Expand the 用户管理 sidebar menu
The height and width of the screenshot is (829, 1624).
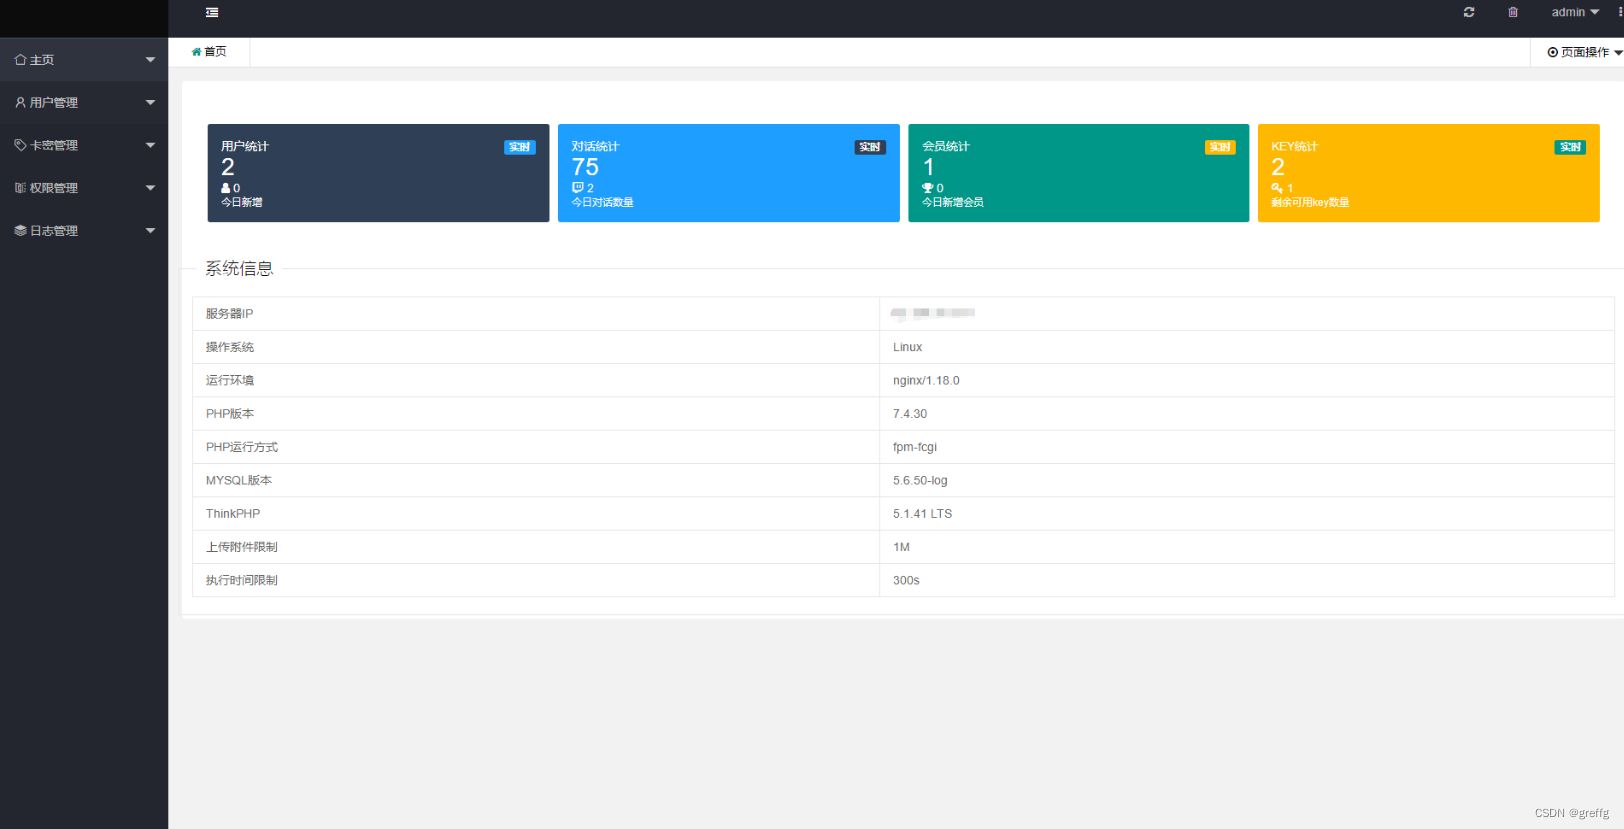coord(84,103)
